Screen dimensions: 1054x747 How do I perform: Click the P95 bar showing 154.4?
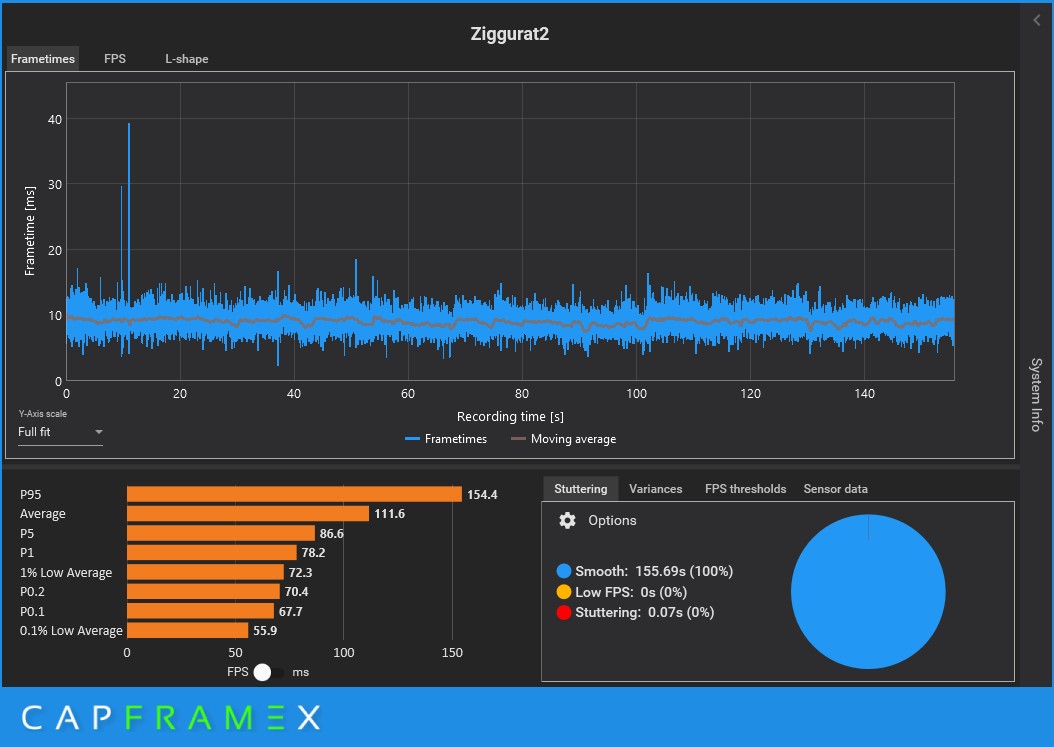tap(294, 494)
